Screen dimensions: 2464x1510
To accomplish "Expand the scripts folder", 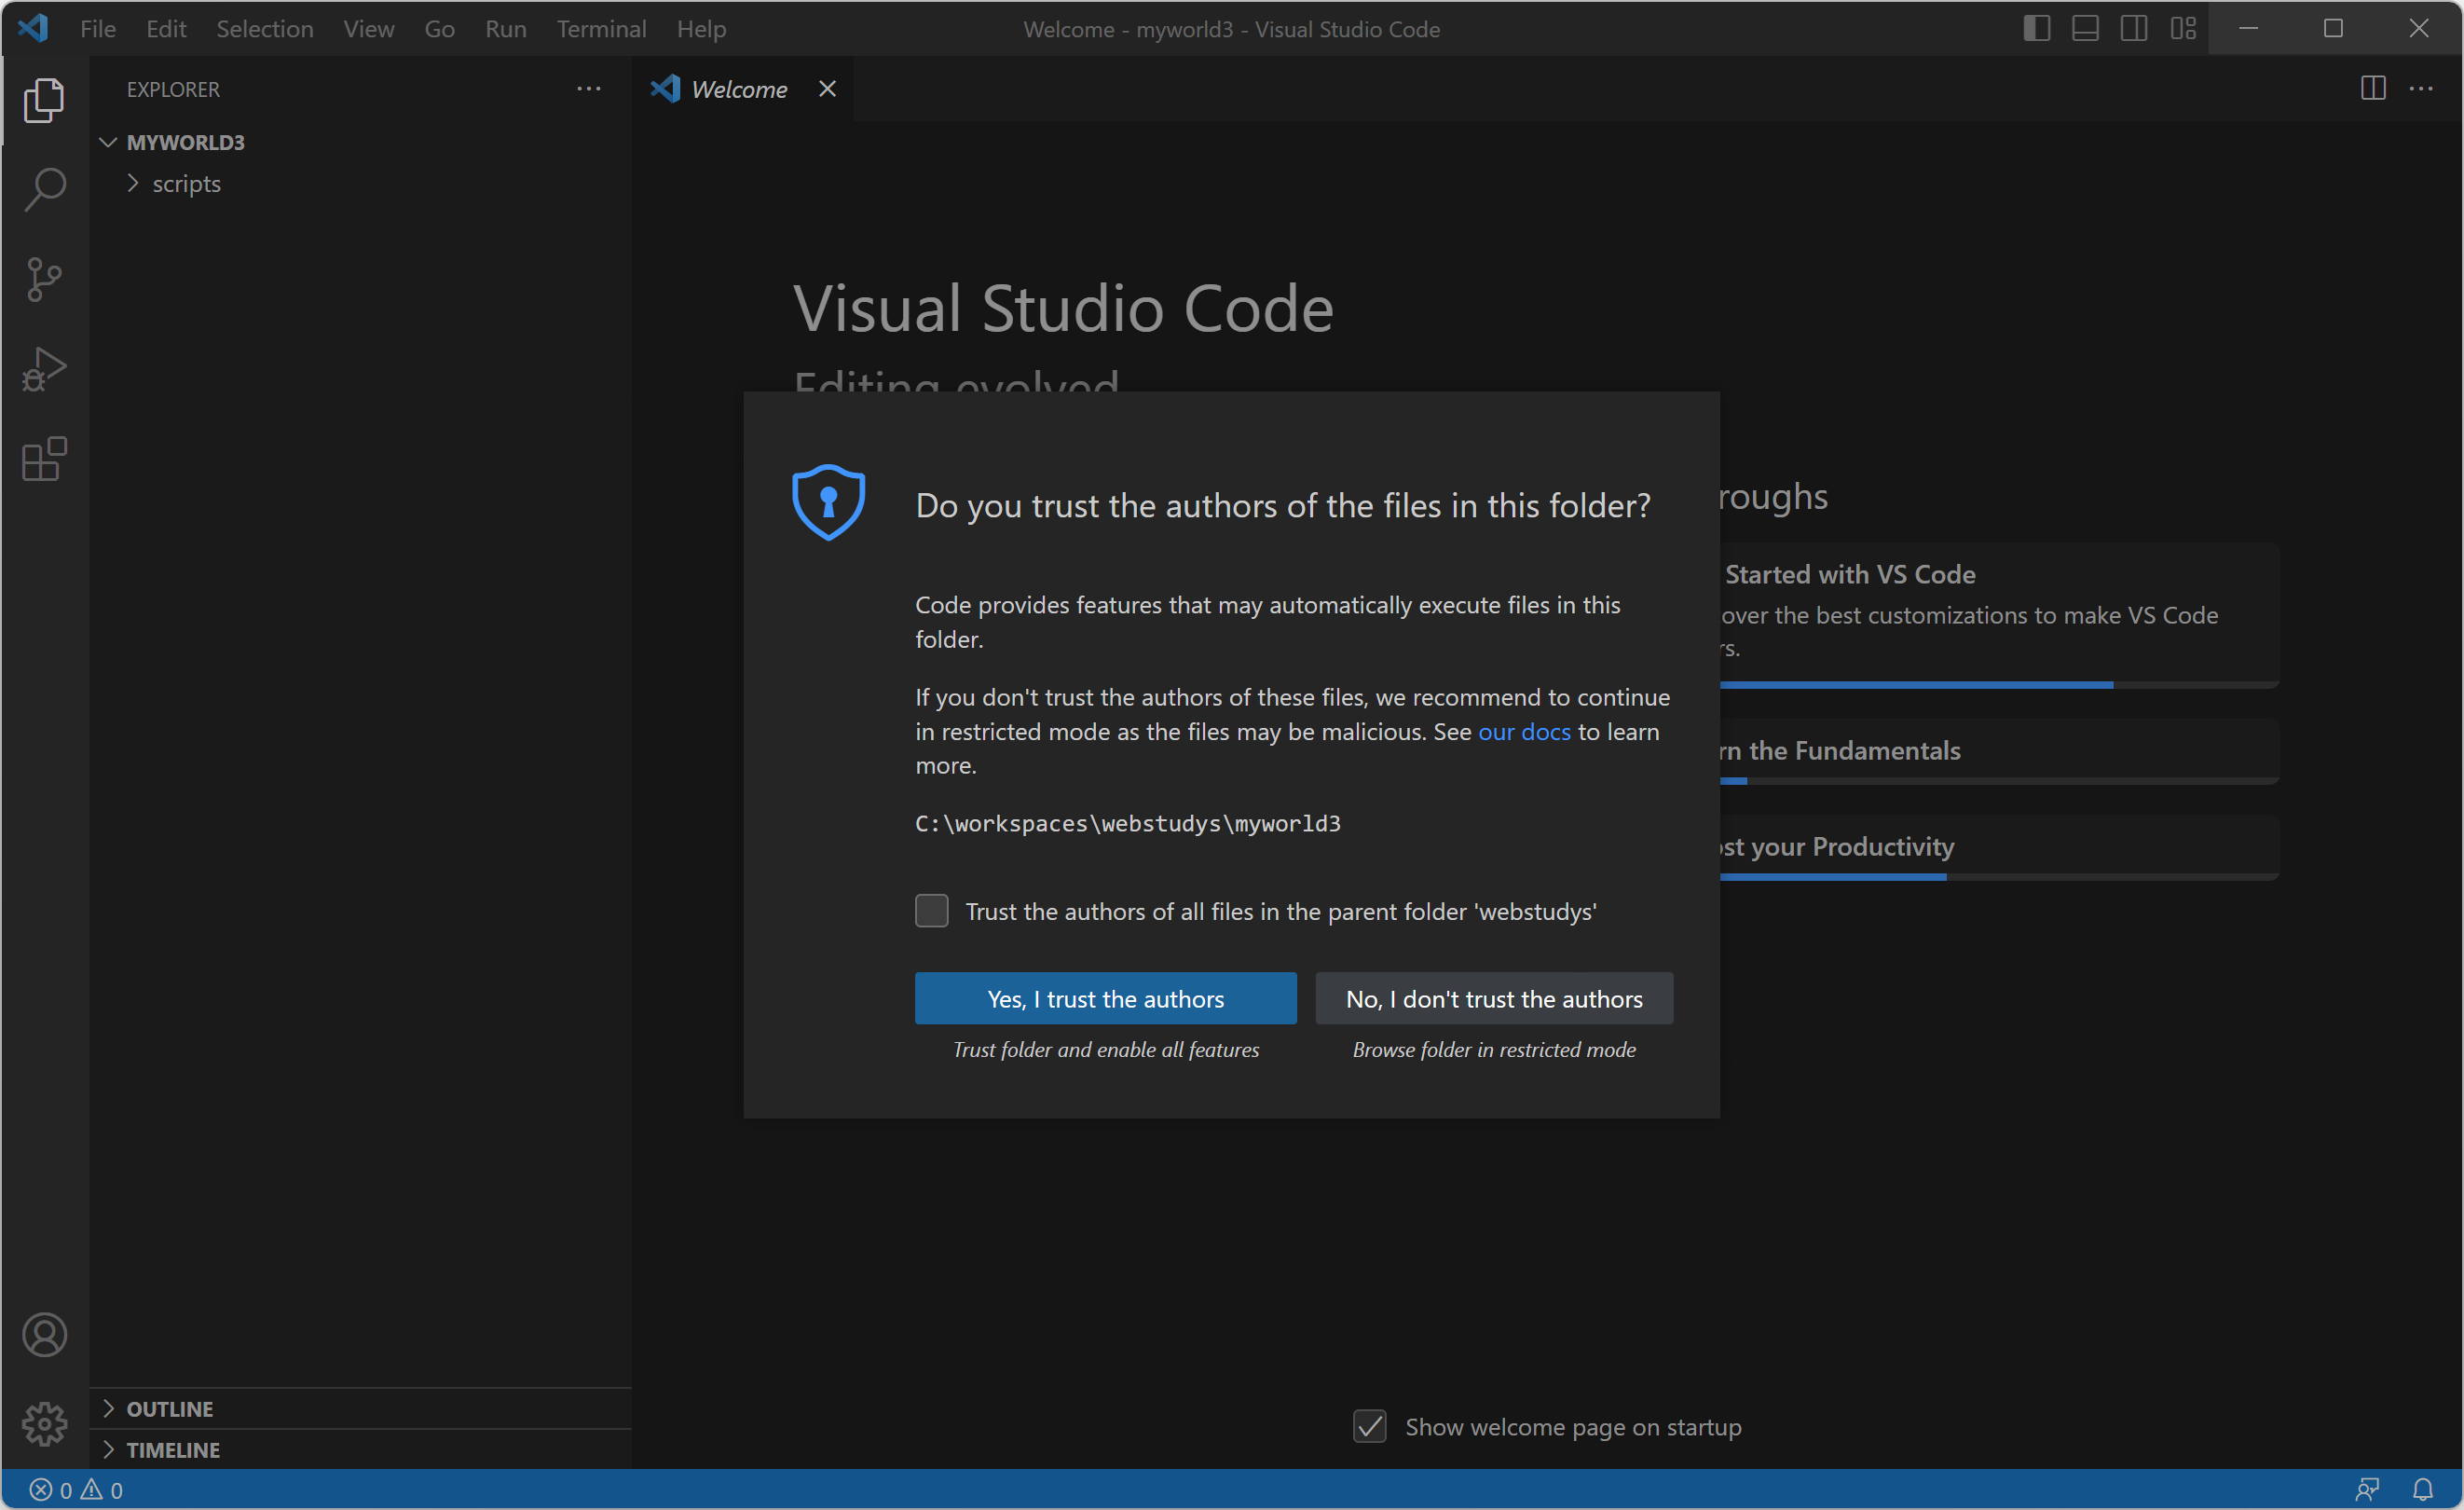I will tap(186, 184).
